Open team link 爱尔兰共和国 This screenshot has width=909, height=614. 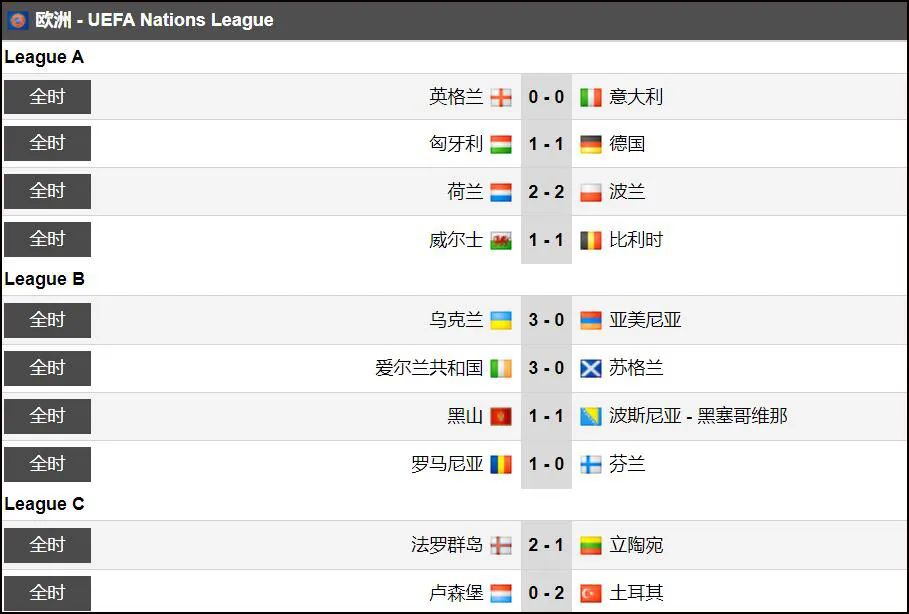coord(429,368)
